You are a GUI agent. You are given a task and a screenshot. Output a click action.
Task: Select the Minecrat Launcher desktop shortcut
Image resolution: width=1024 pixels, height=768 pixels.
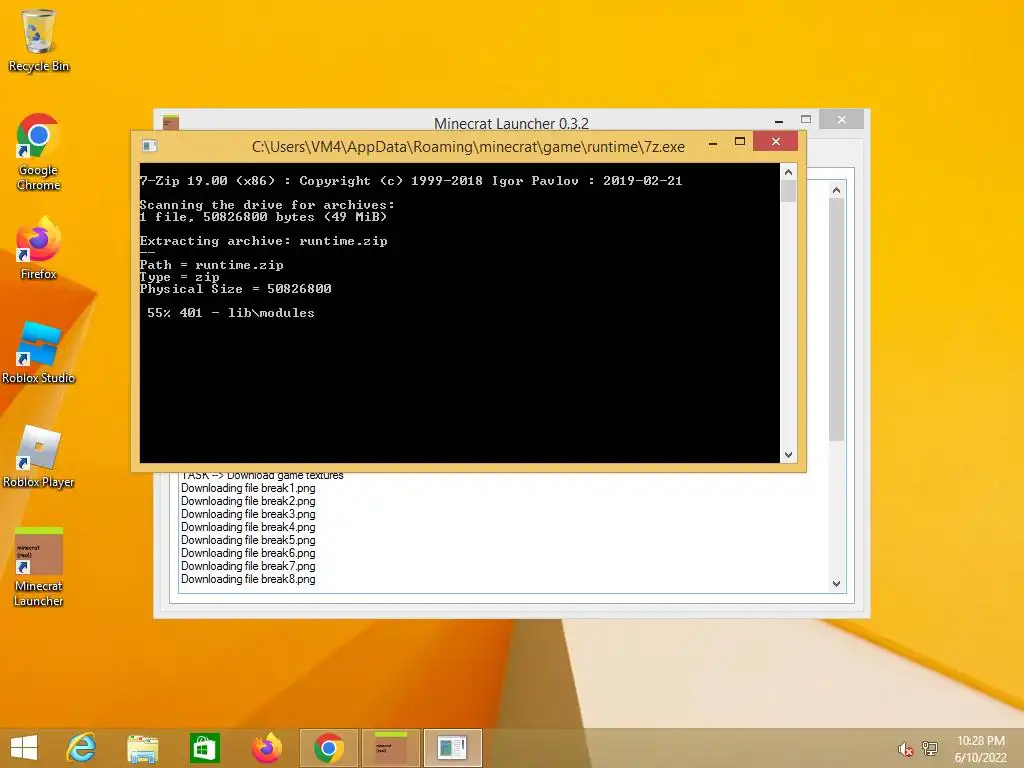[x=38, y=568]
